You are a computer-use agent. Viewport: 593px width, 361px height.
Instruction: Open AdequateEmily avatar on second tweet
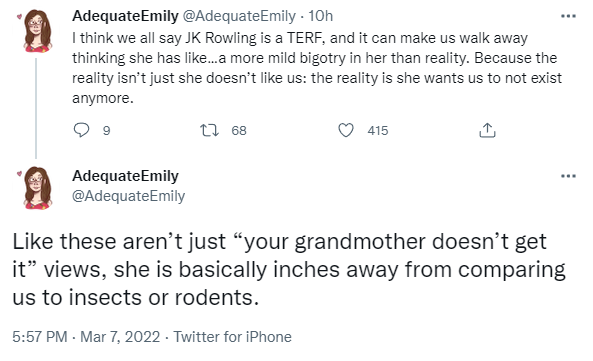click(x=37, y=188)
